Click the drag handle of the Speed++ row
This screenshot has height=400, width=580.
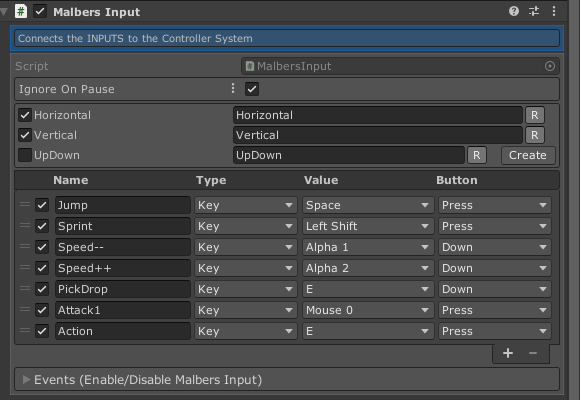(x=25, y=267)
